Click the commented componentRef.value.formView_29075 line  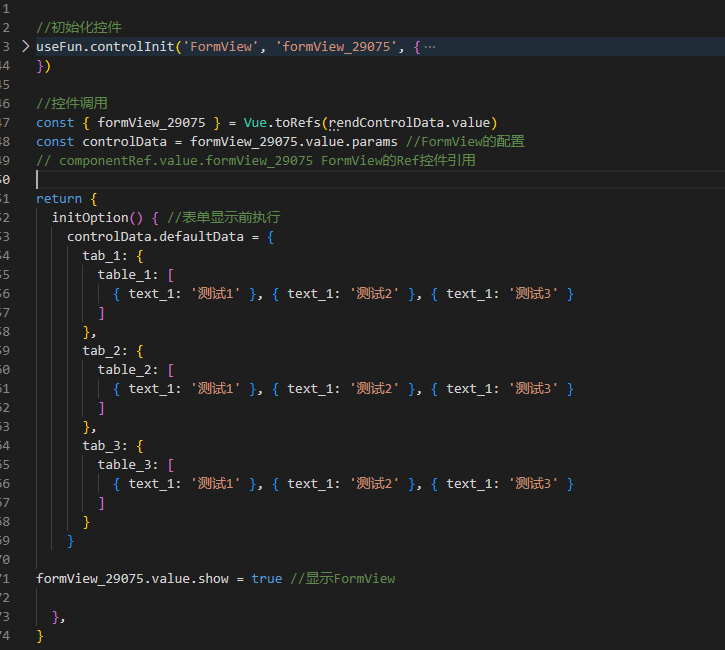pyautogui.click(x=255, y=160)
